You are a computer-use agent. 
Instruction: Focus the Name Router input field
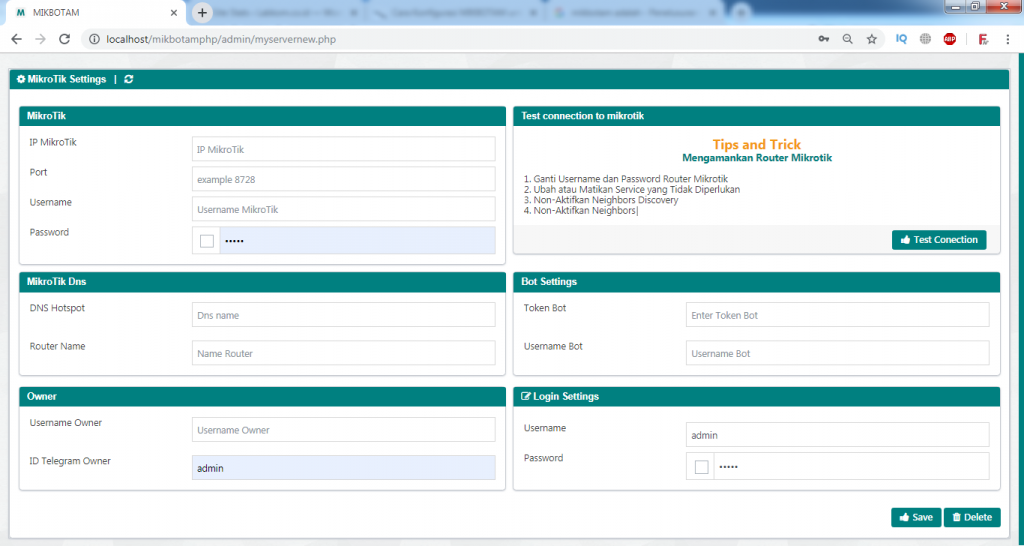[x=344, y=353]
